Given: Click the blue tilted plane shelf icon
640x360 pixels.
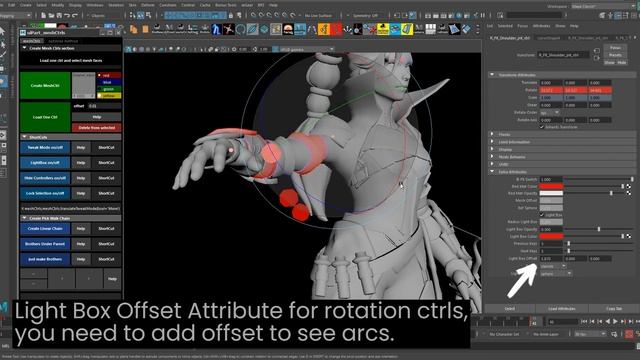Looking at the screenshot, I should click(x=454, y=29).
